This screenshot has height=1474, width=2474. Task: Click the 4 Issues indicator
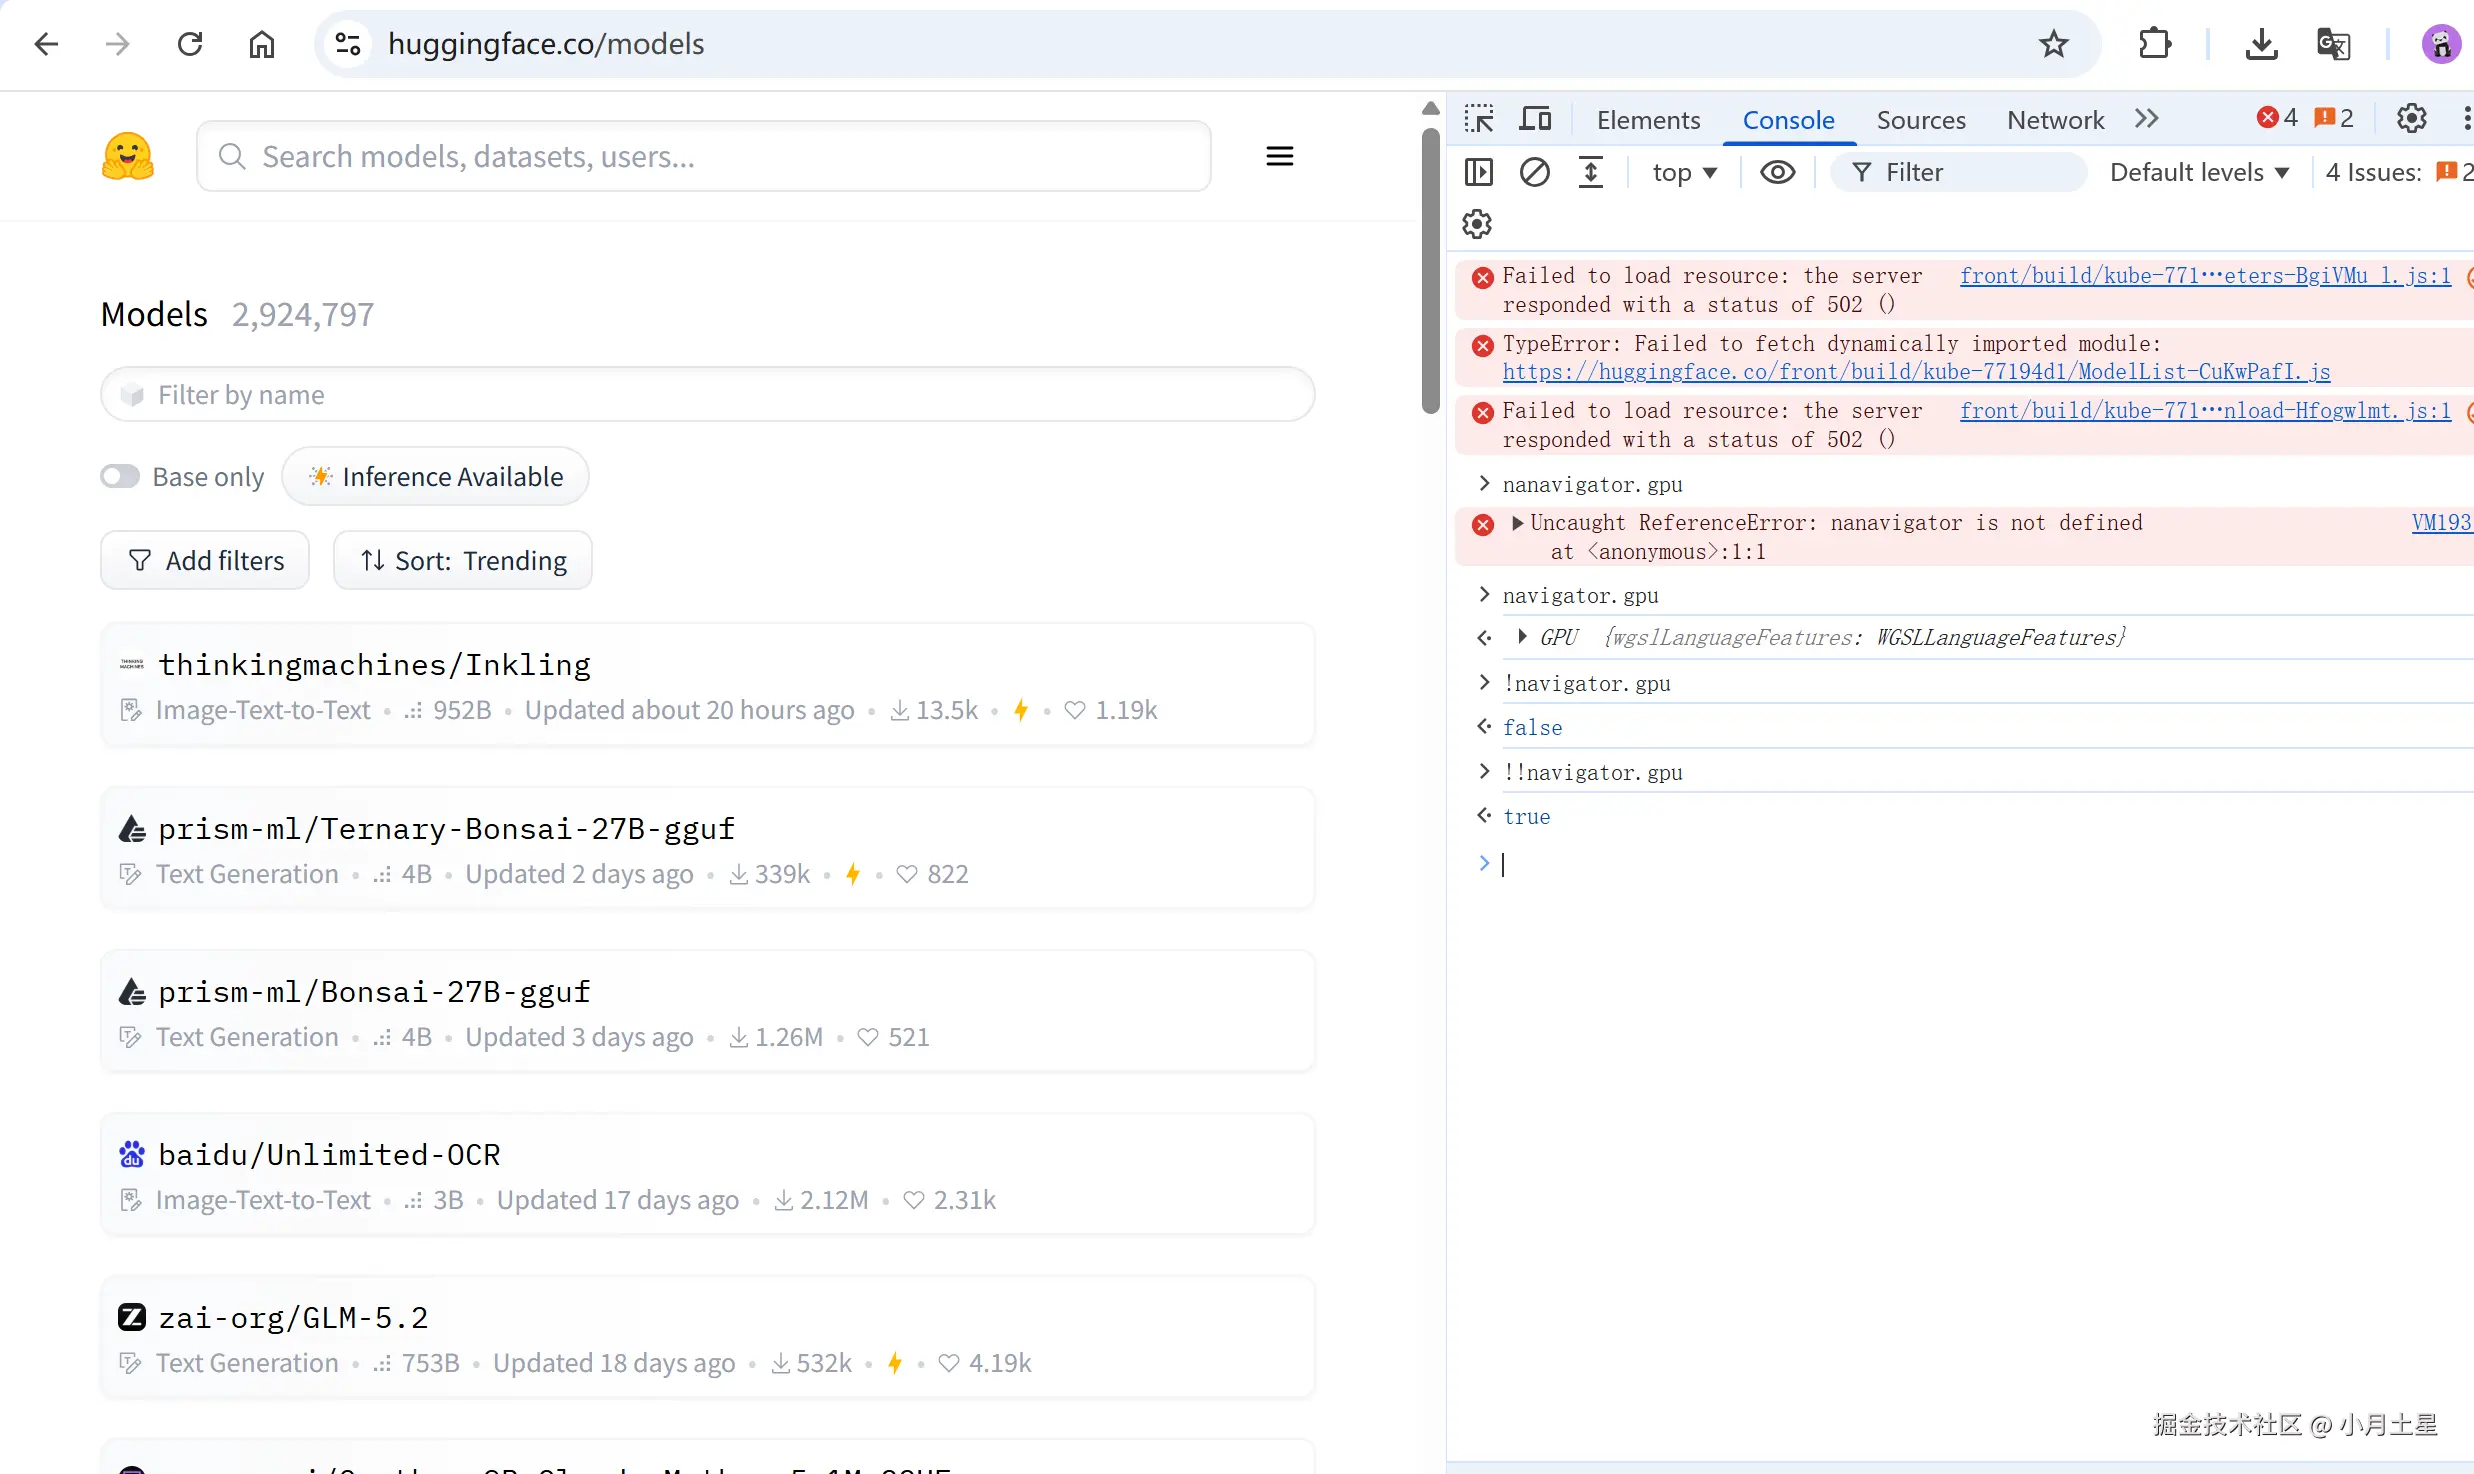click(2398, 172)
